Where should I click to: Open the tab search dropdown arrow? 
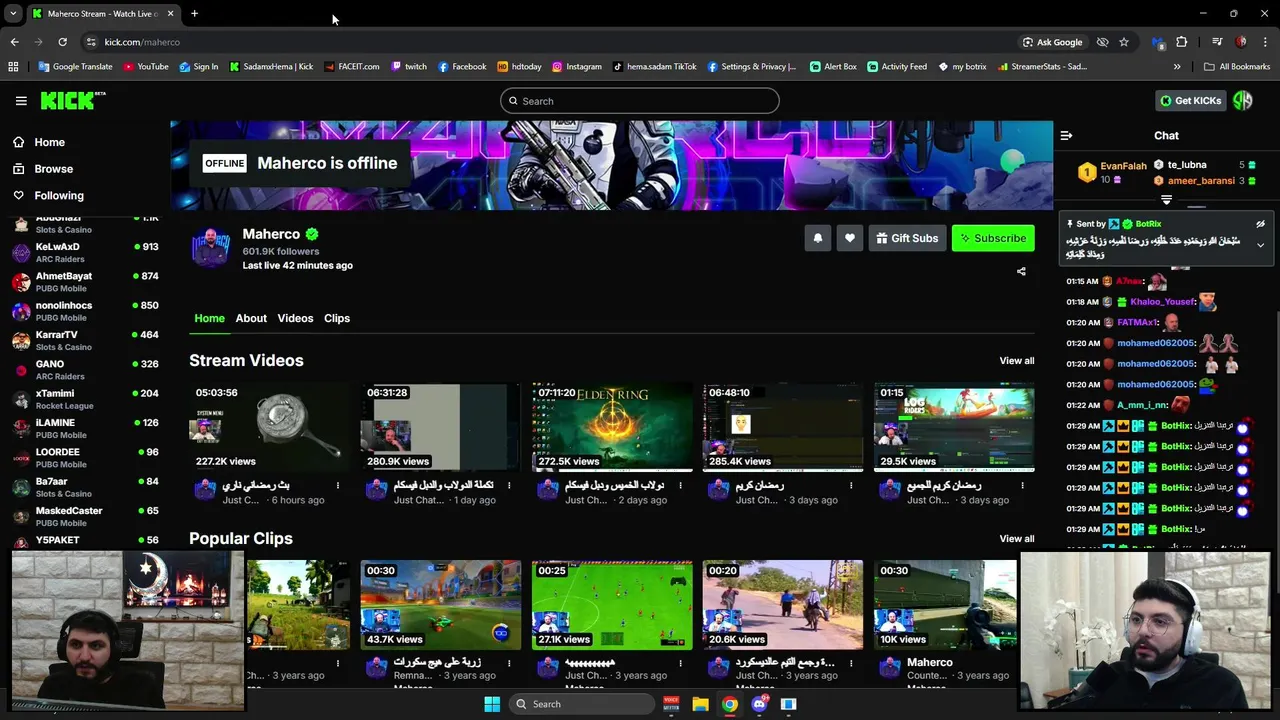point(13,14)
